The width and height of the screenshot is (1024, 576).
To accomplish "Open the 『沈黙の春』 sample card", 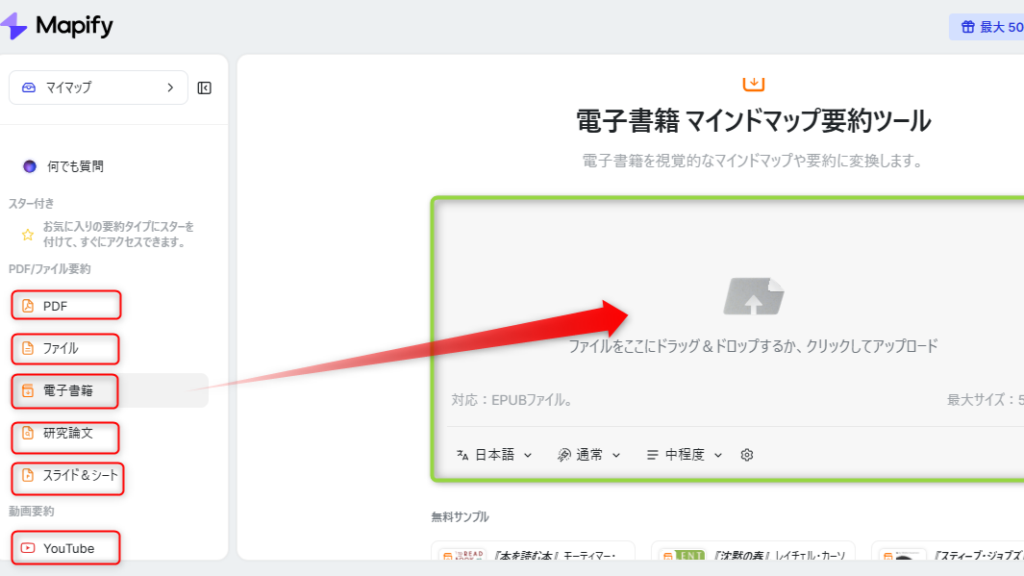I will tap(752, 554).
